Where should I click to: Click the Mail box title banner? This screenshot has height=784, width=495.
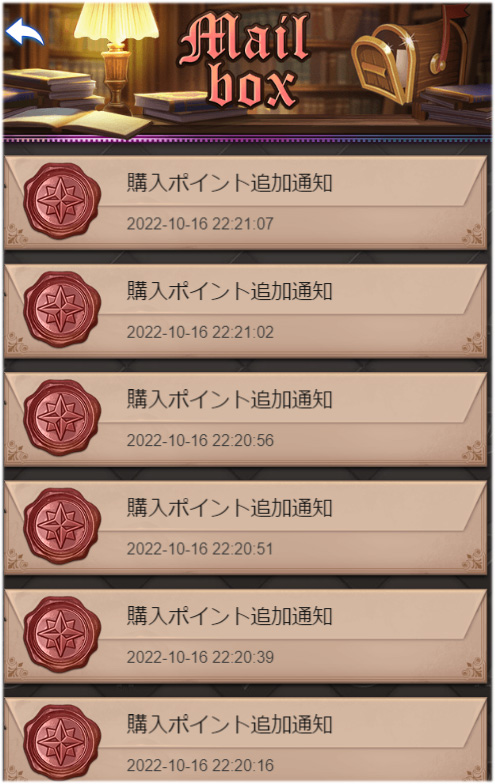[245, 60]
